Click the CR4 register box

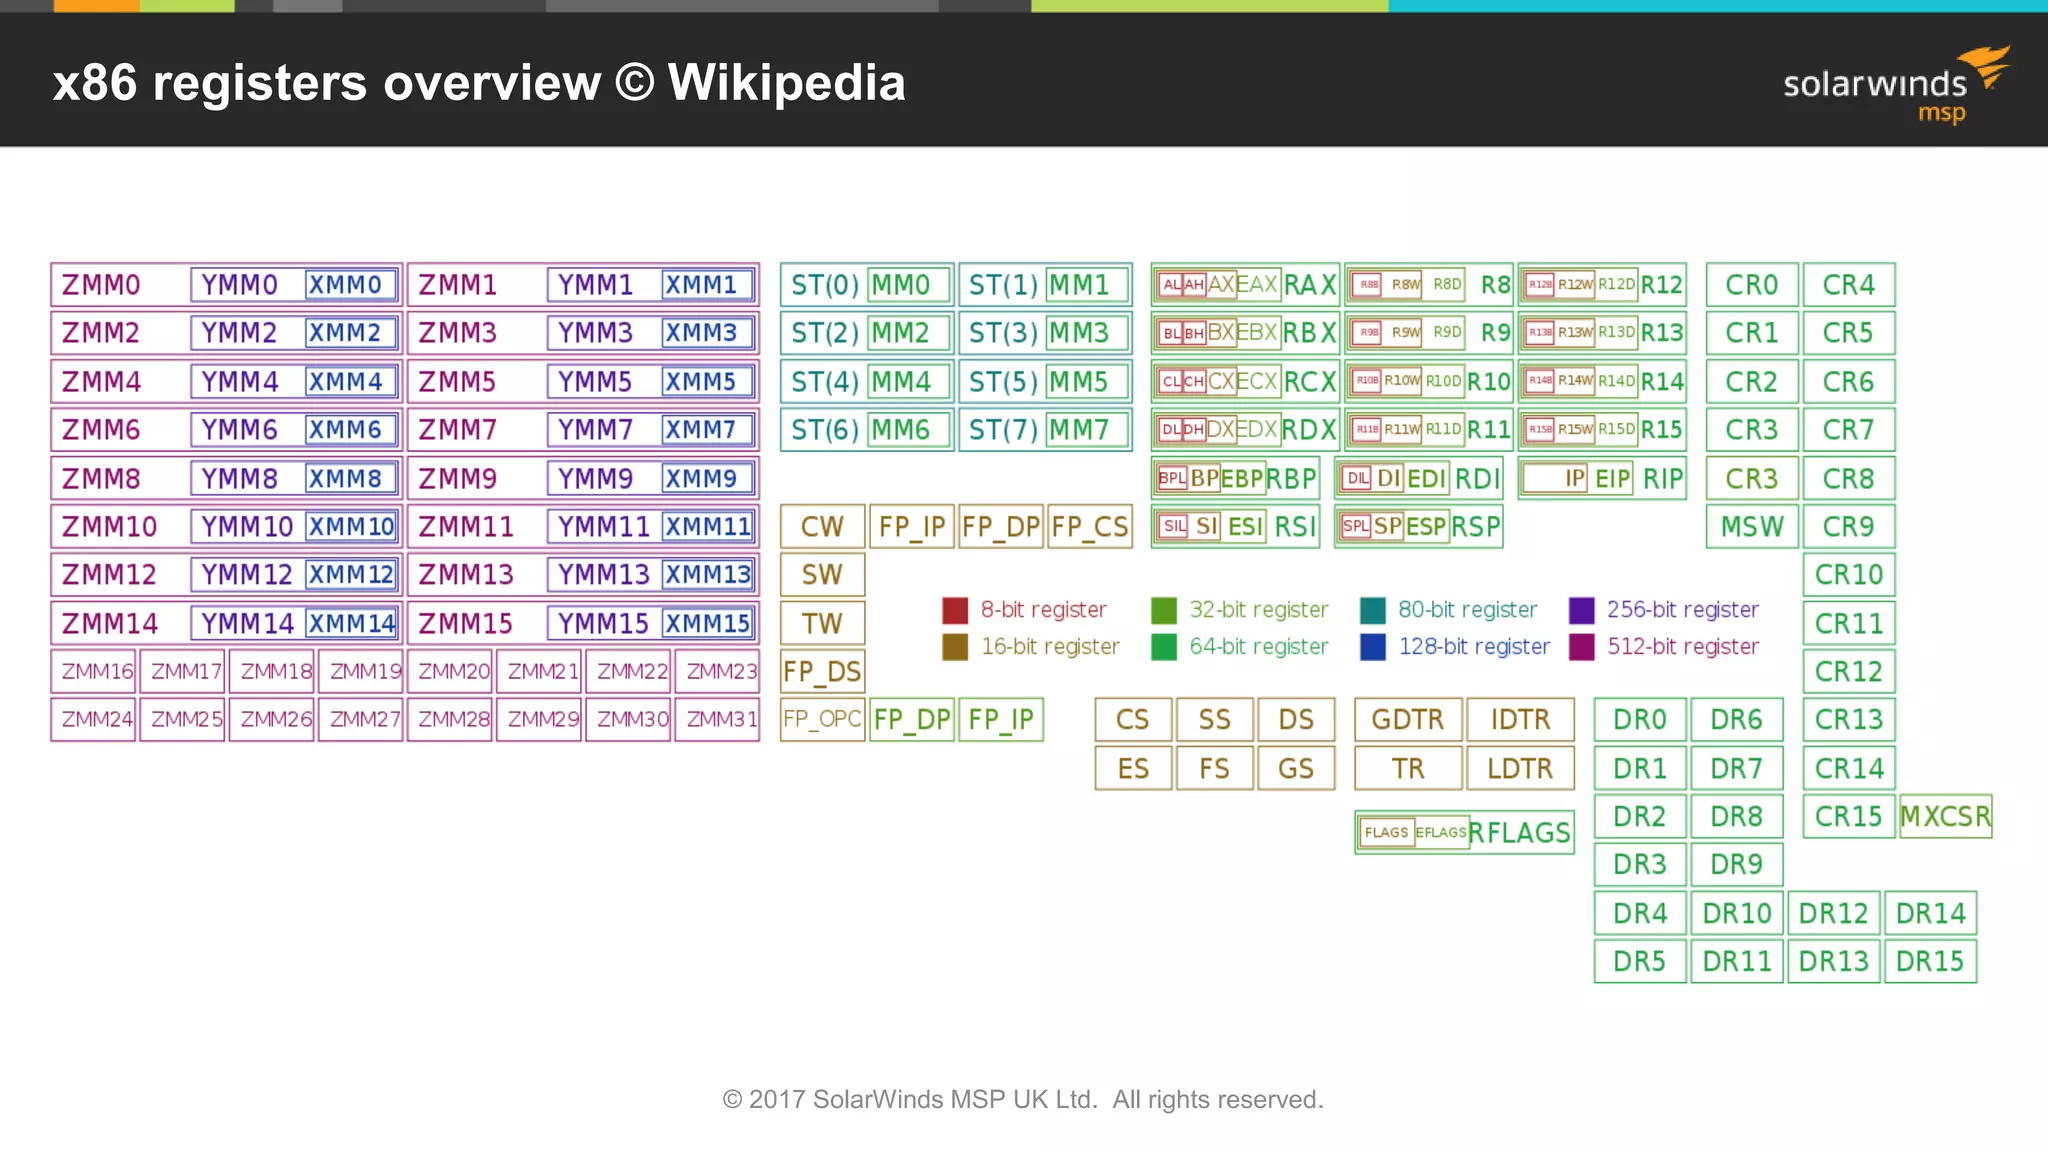1848,285
